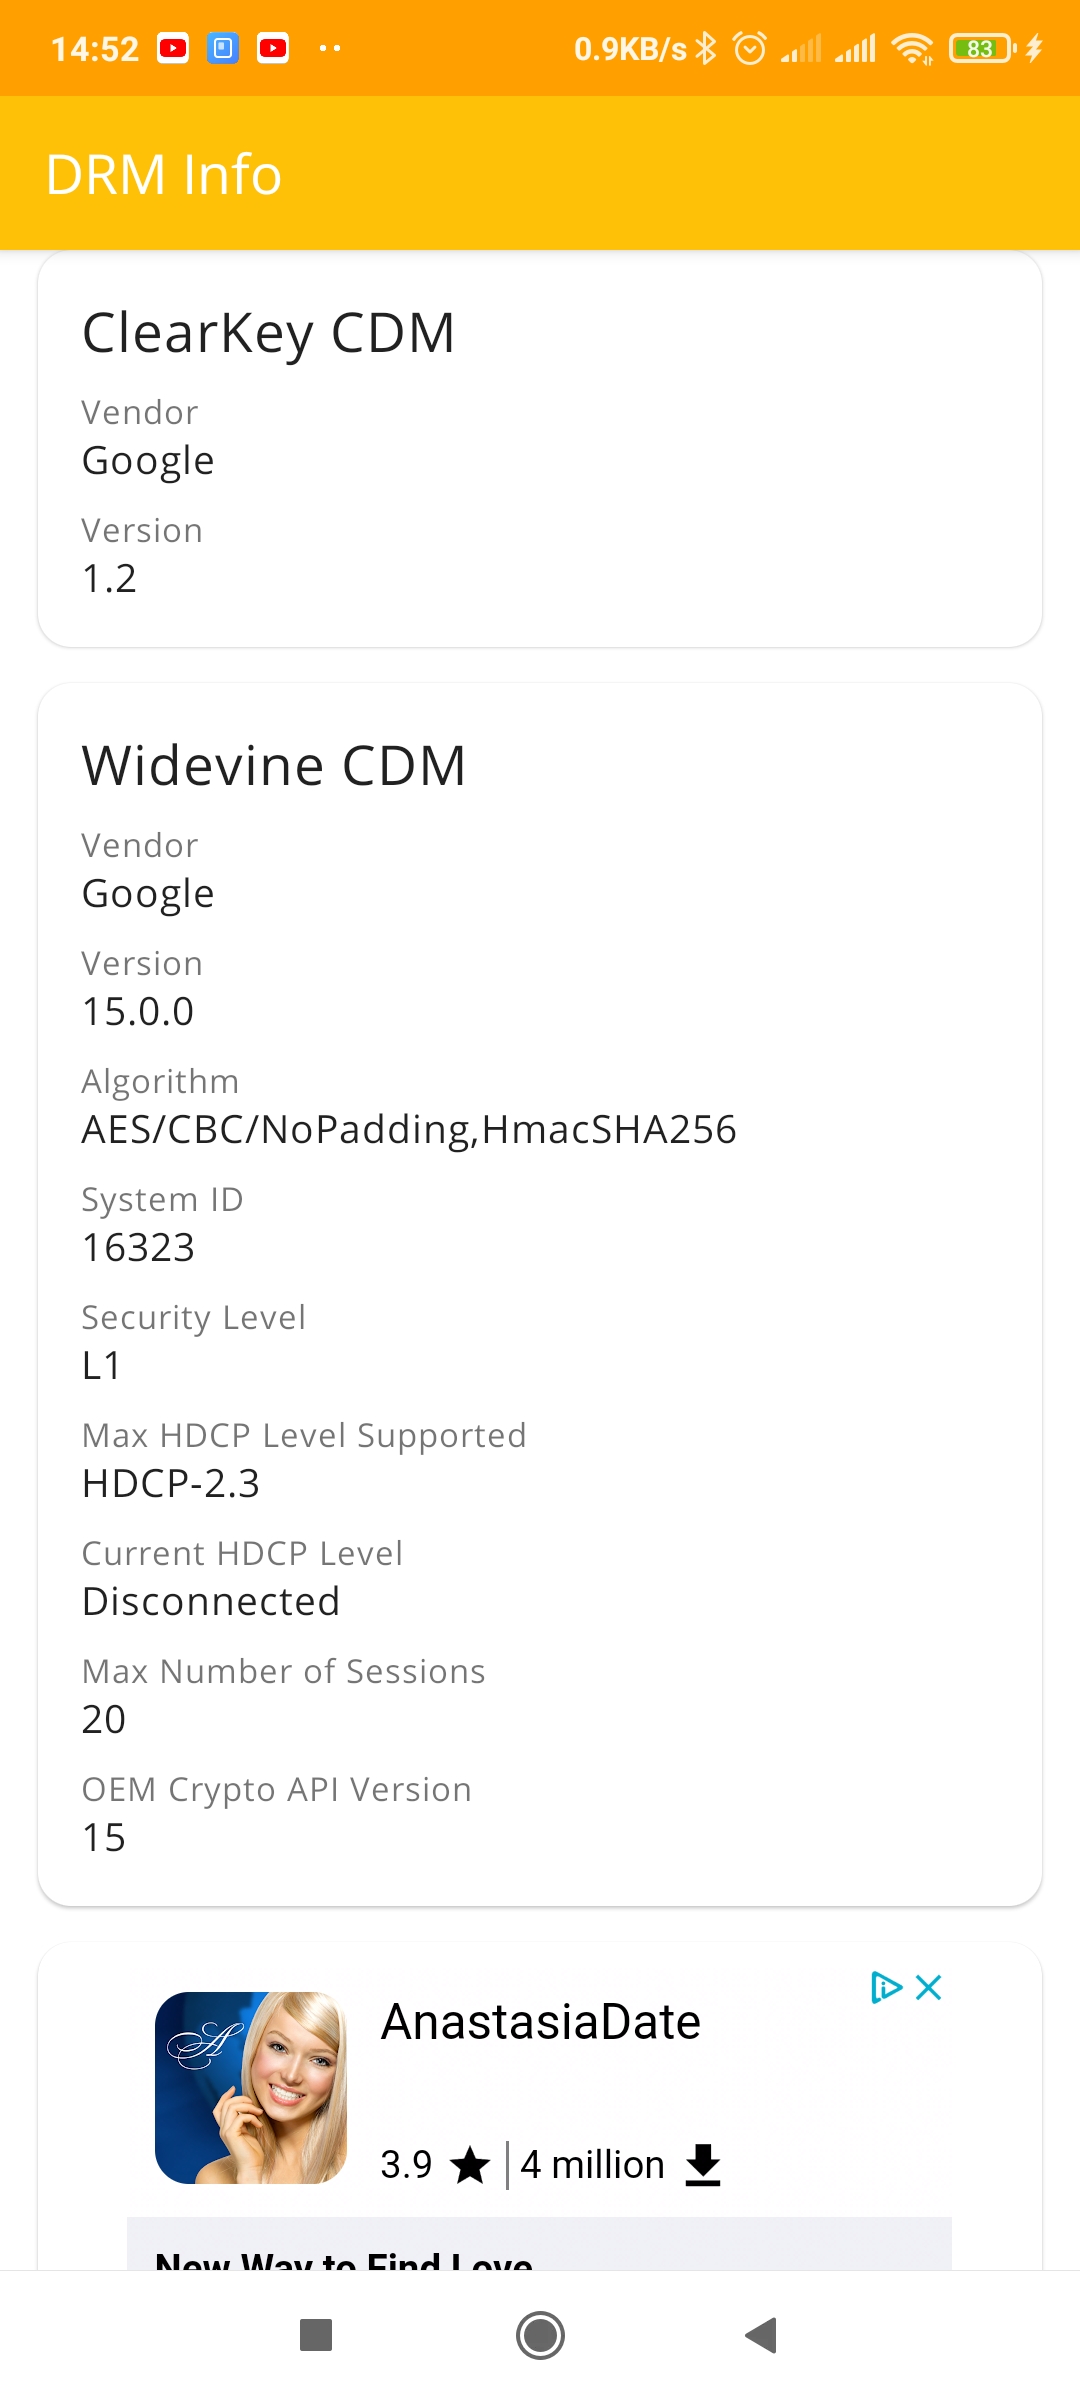Tap the Bluetooth icon in status bar

click(707, 48)
